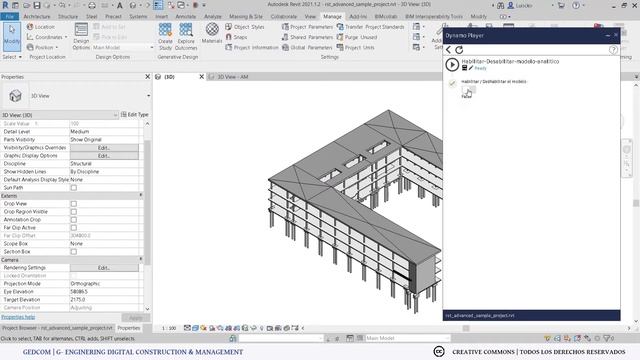This screenshot has width=640, height=360.
Task: Open the File tab
Action: tap(10, 16)
